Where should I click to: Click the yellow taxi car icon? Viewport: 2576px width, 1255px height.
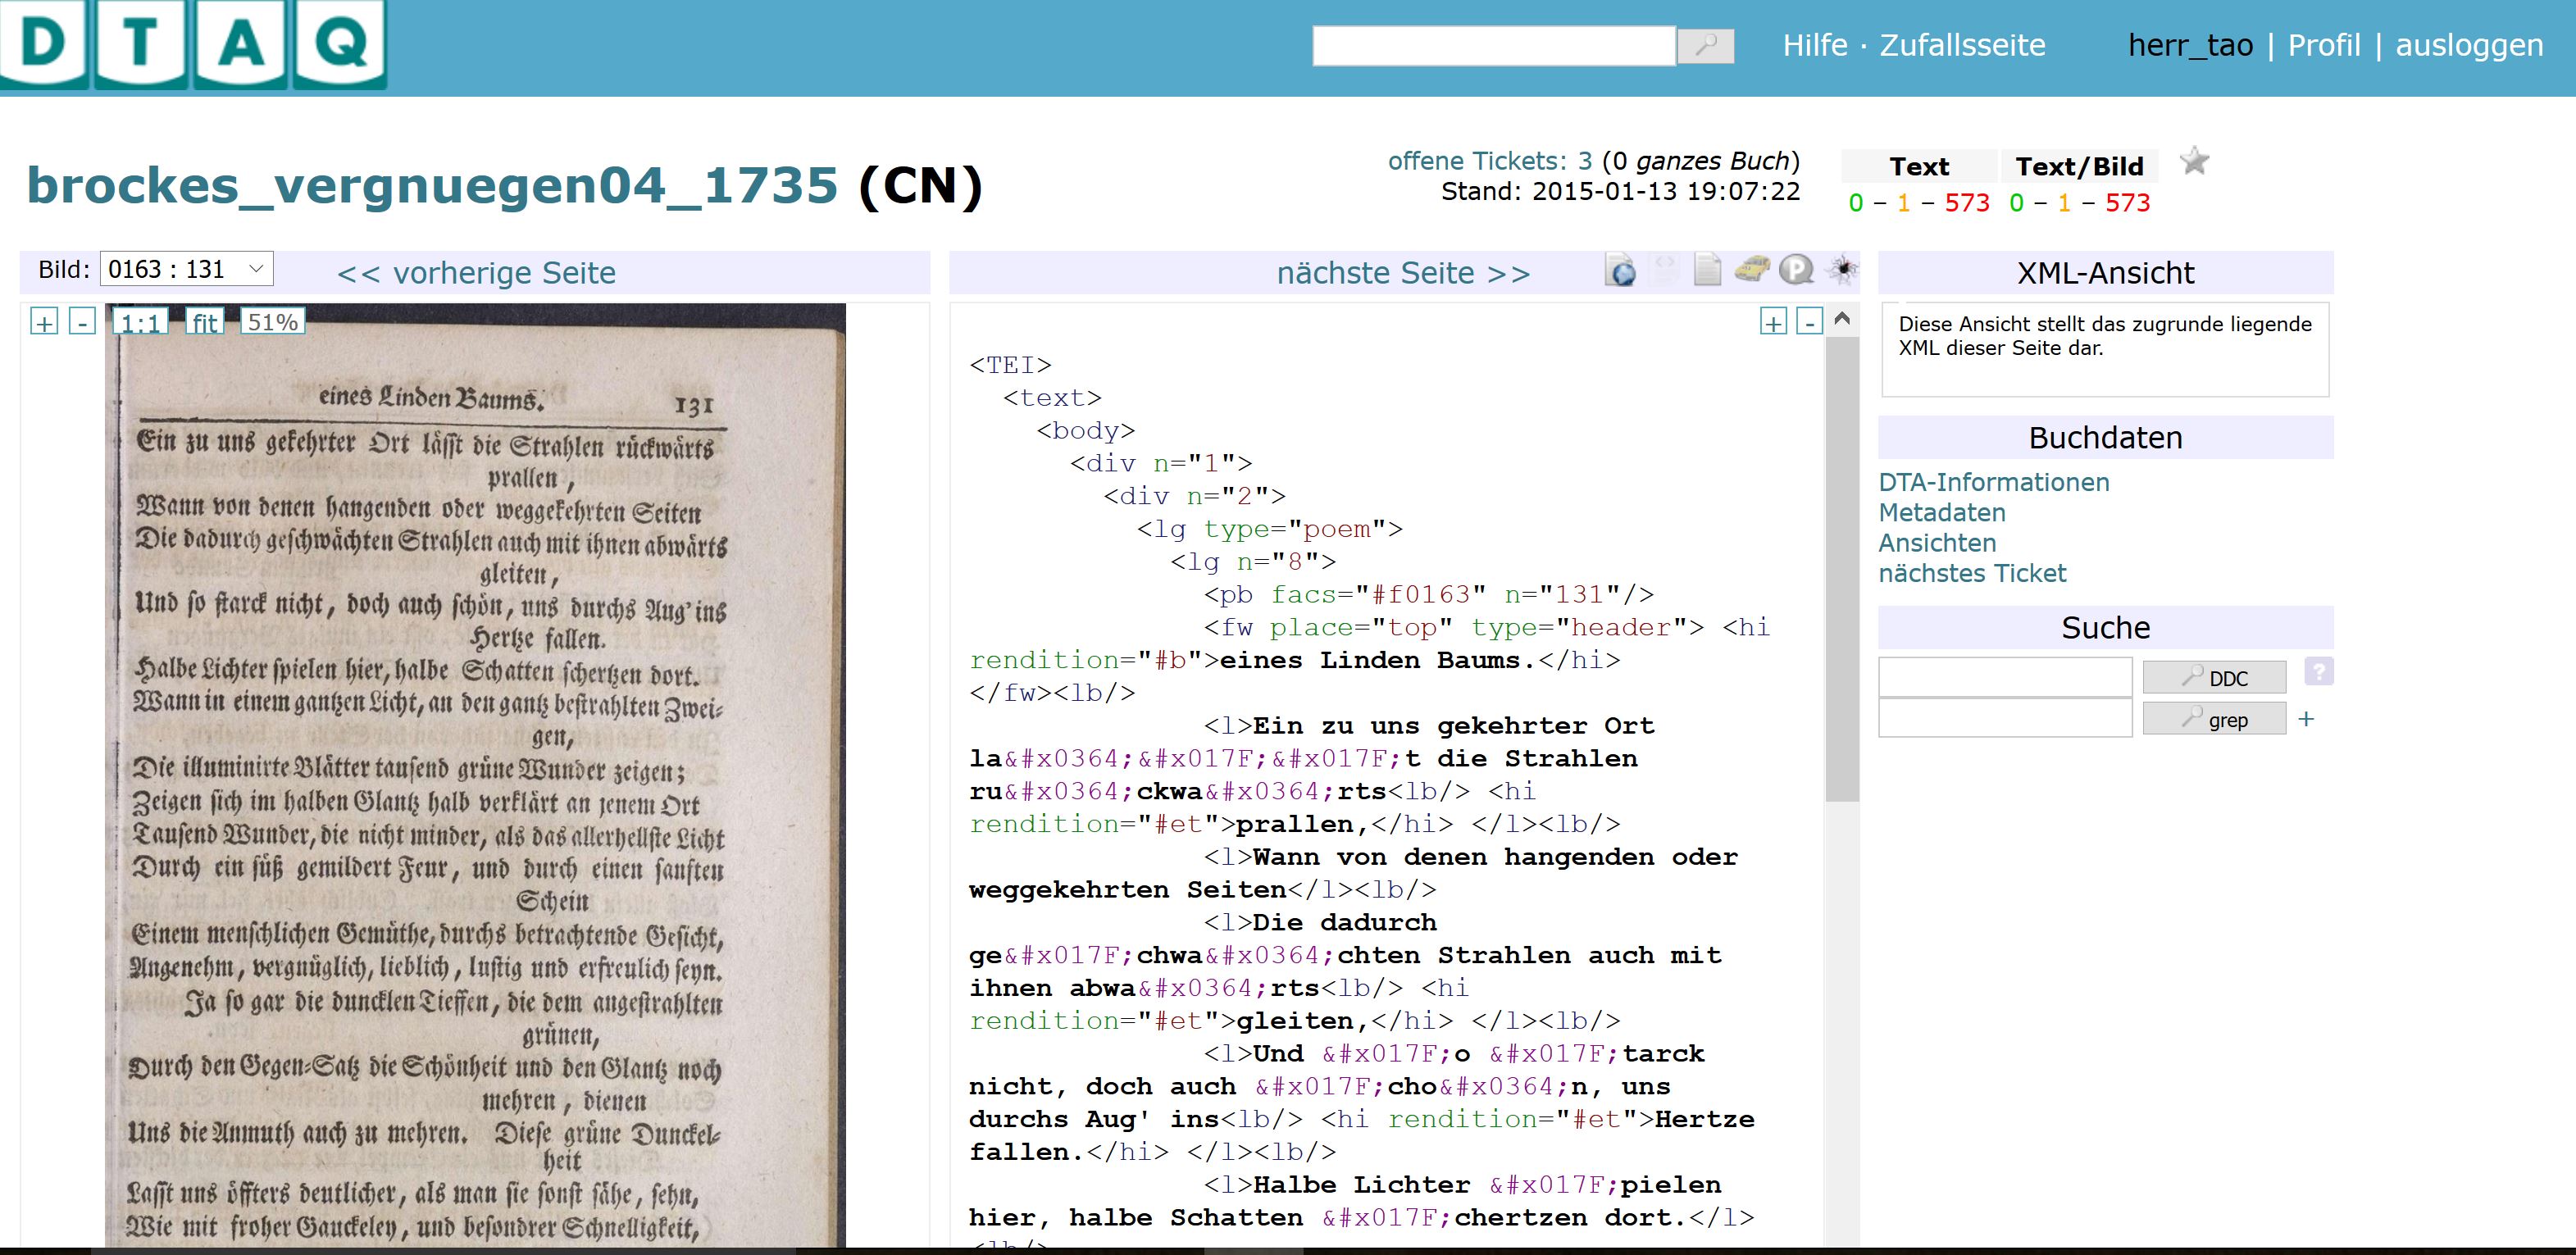[x=1751, y=269]
